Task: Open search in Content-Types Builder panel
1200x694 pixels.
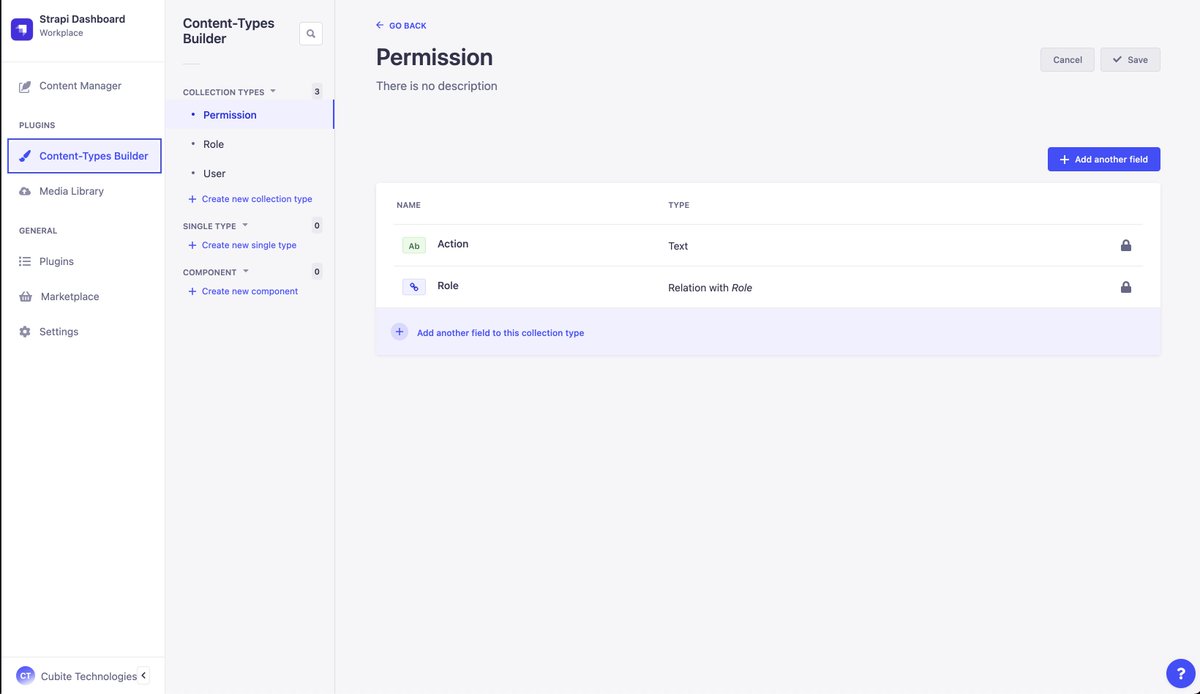Action: click(x=311, y=34)
